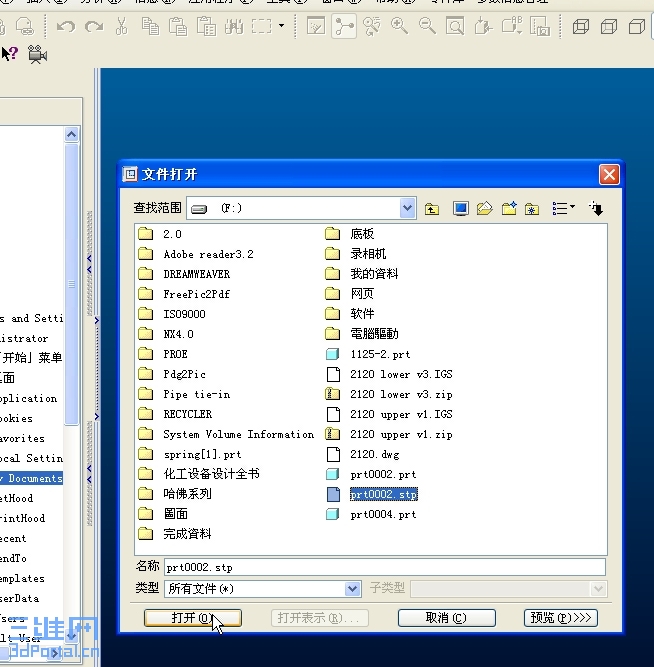Select the Pipe tie-in folder
654x667 pixels.
coord(197,394)
